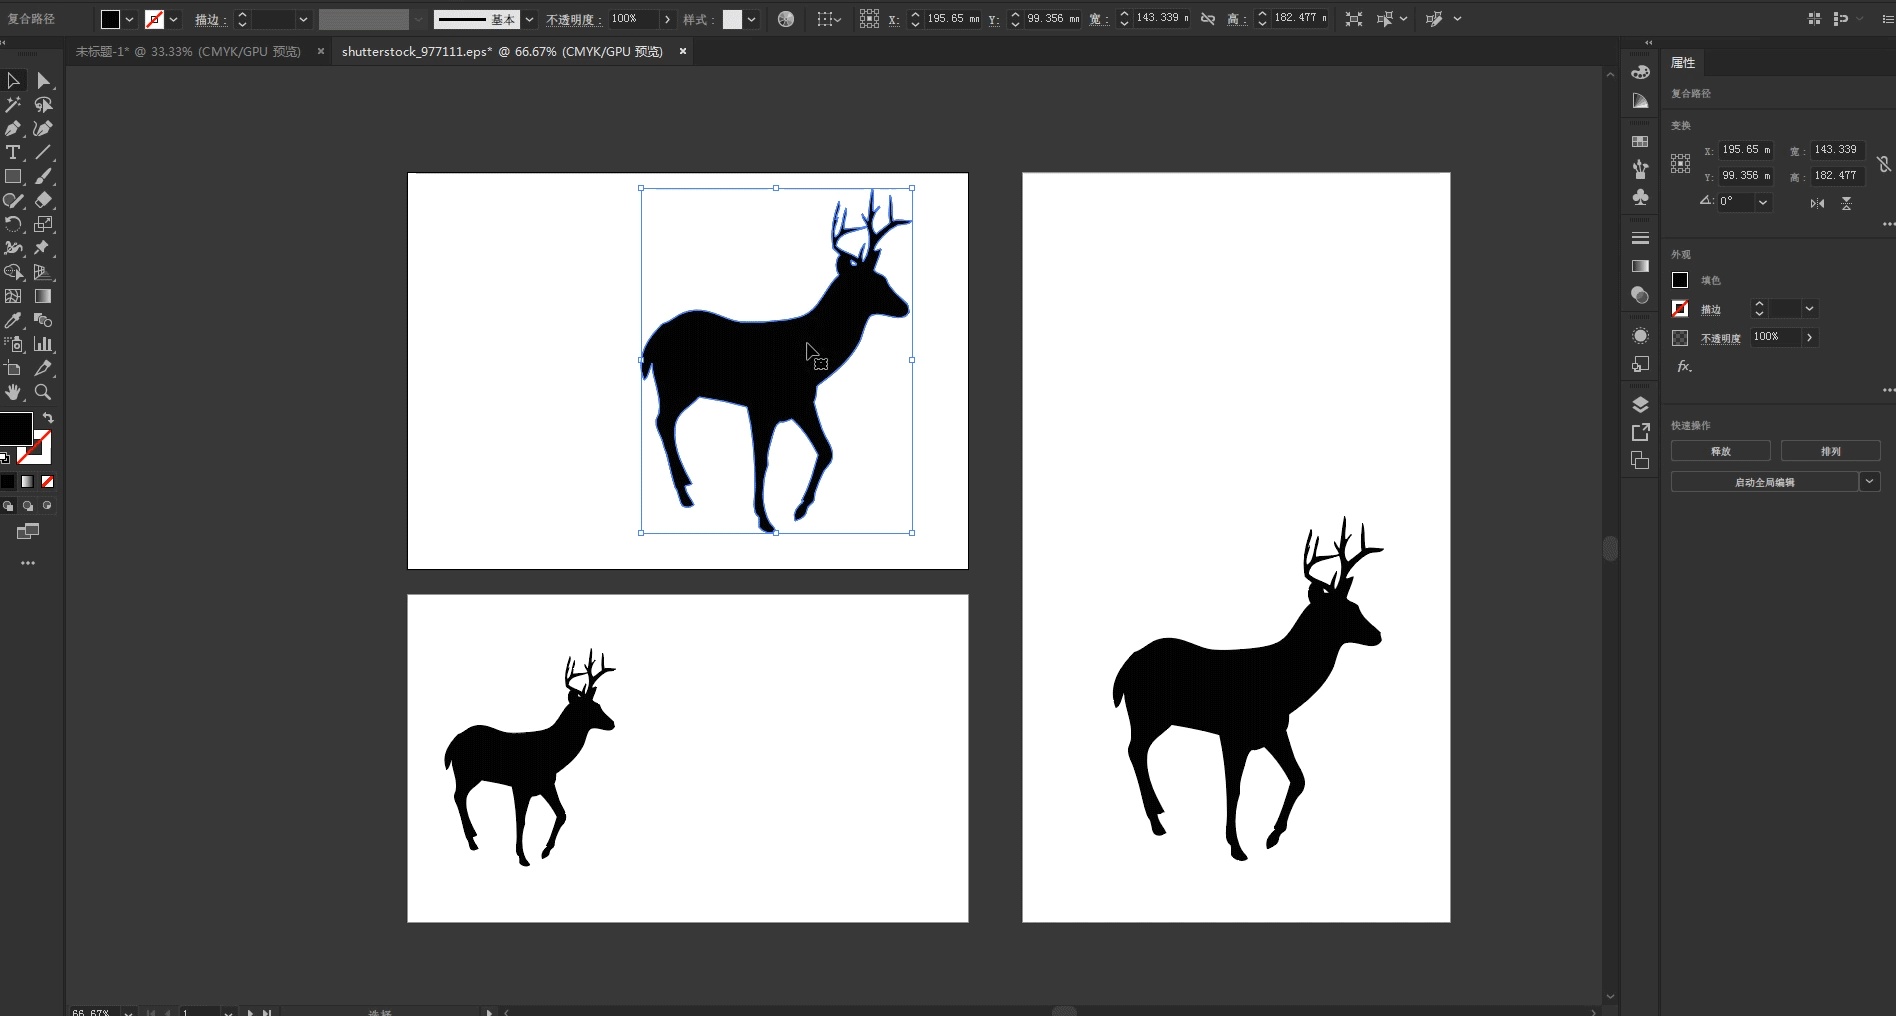This screenshot has width=1896, height=1016.
Task: Open the Layers panel icon
Action: coord(1640,405)
